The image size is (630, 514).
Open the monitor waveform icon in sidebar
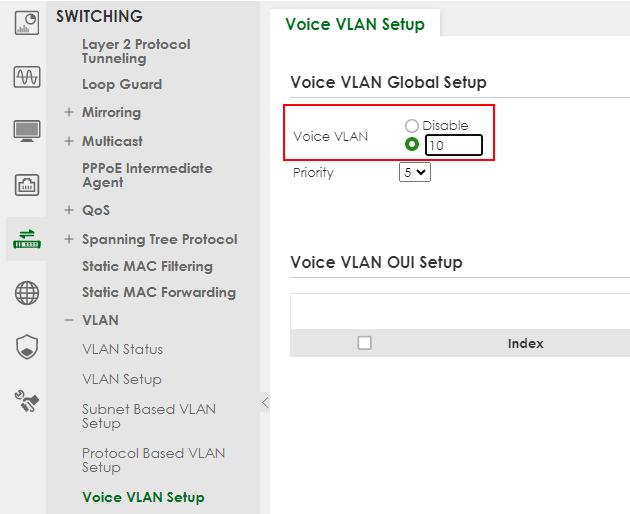coord(27,77)
